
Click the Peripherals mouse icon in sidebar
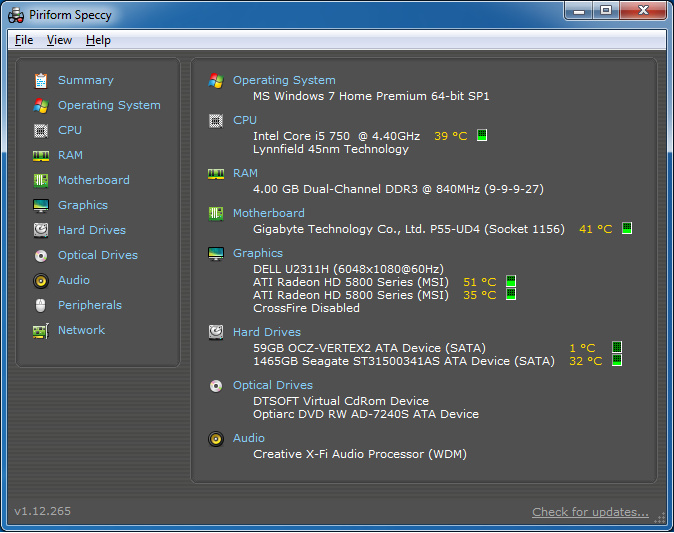click(x=40, y=306)
